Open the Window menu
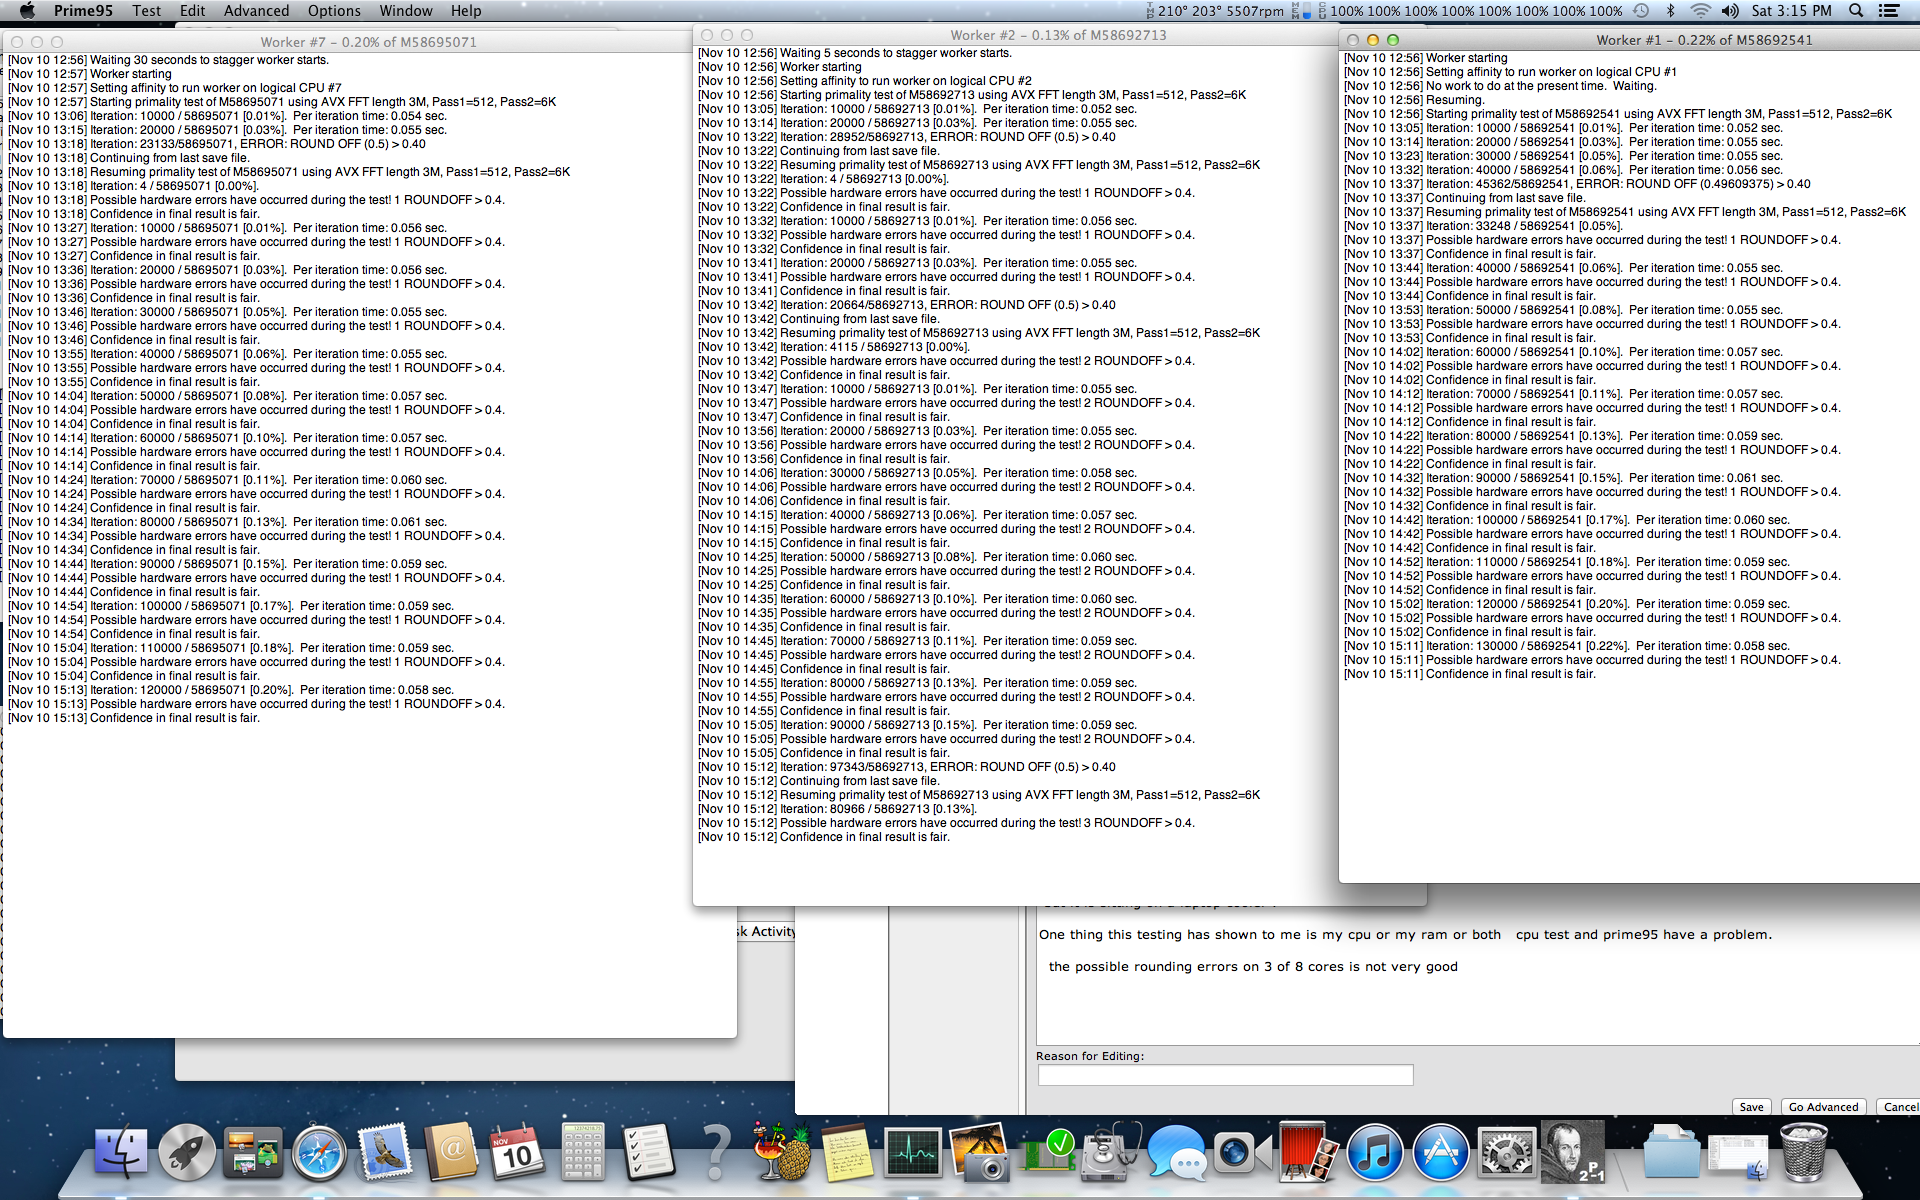Image resolution: width=1920 pixels, height=1200 pixels. click(406, 11)
